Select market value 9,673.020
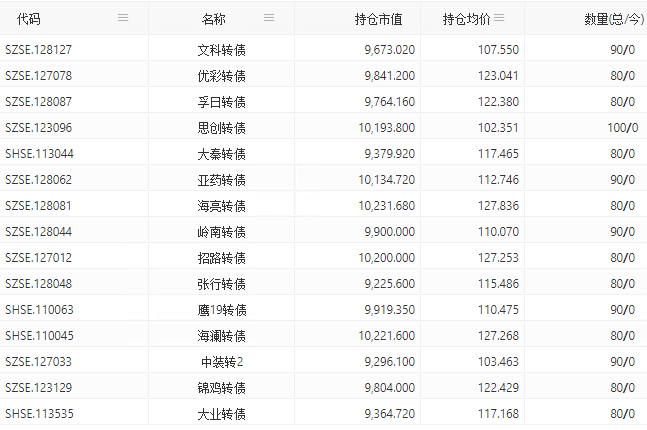Image resolution: width=647 pixels, height=430 pixels. coord(390,50)
